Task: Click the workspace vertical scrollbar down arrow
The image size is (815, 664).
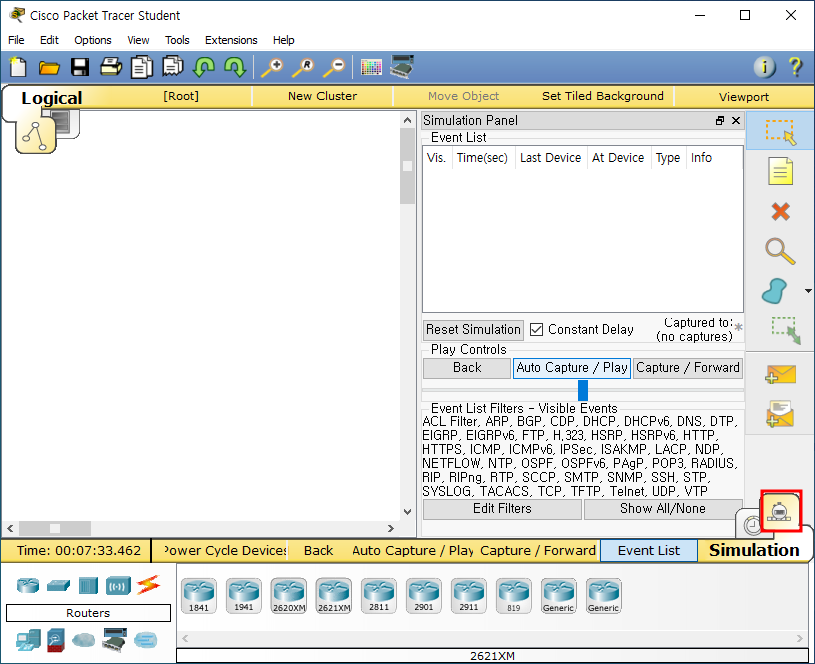Action: (x=408, y=512)
